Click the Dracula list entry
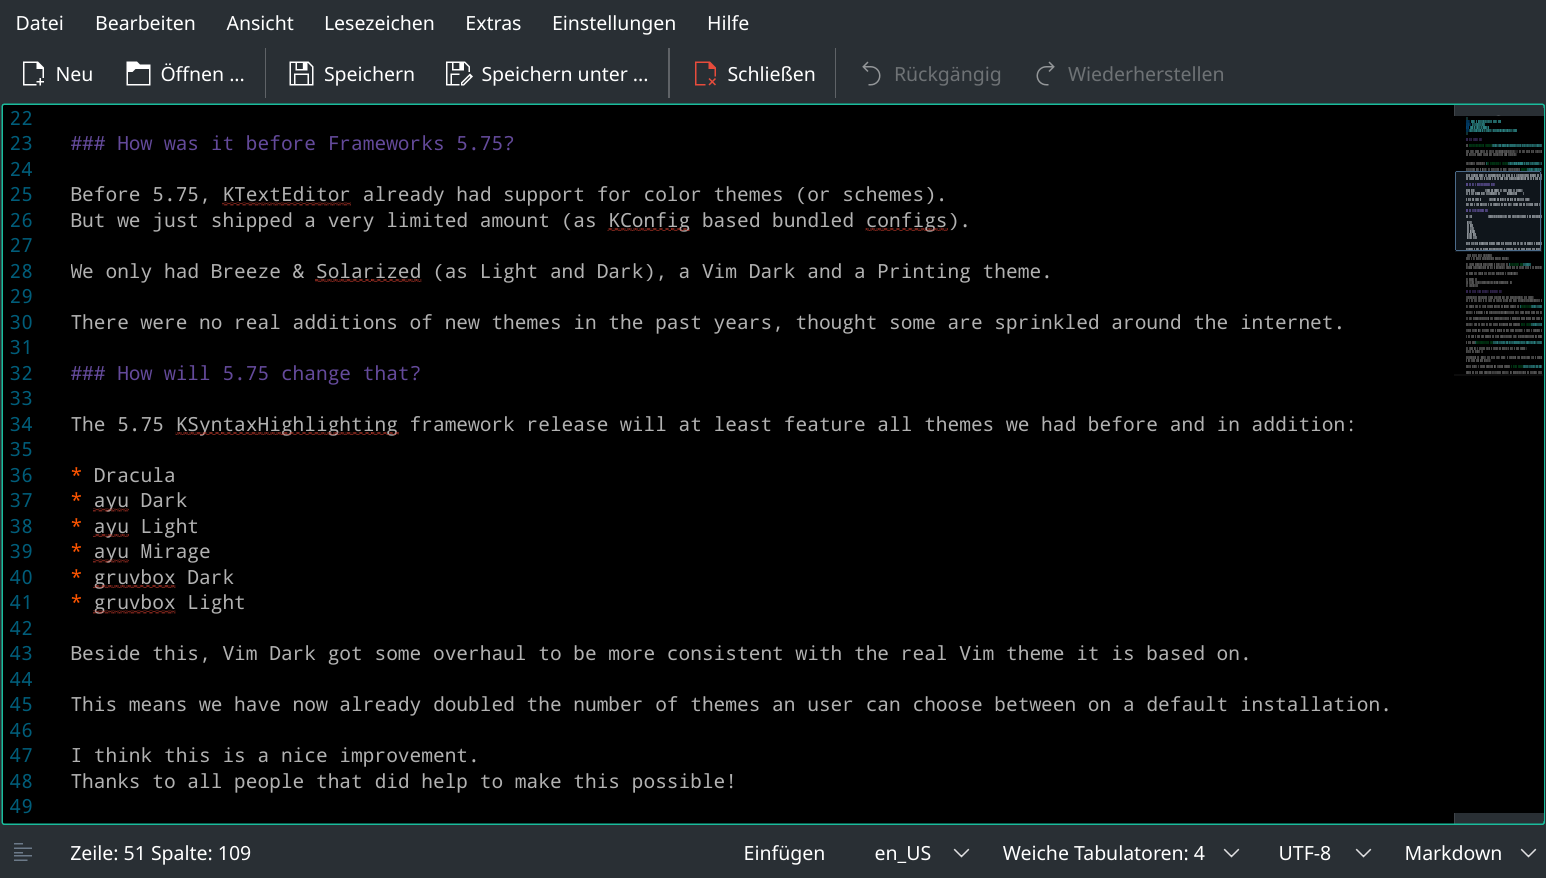This screenshot has width=1546, height=878. (x=134, y=475)
